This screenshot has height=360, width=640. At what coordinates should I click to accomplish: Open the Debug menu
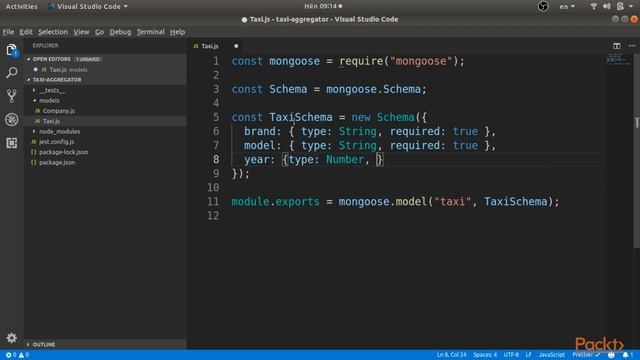(x=120, y=32)
